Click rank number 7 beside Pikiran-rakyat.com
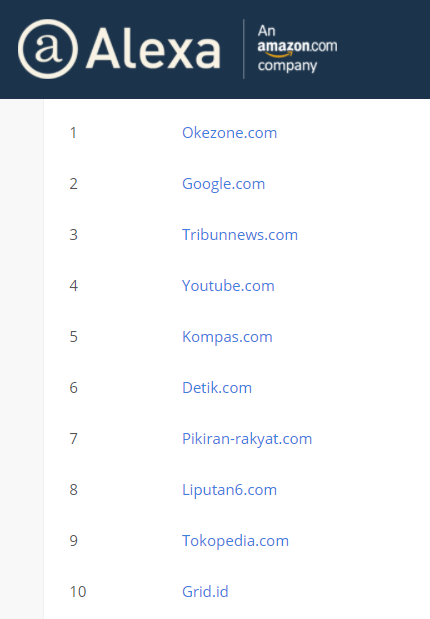This screenshot has width=430, height=619. point(73,439)
